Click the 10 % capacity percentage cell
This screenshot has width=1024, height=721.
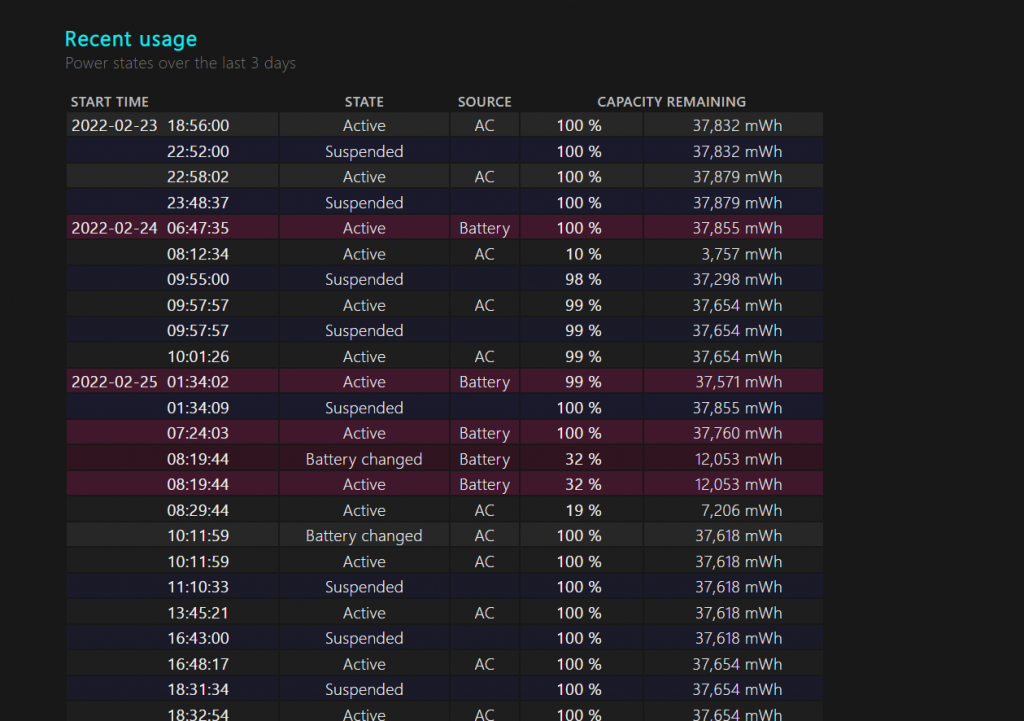pyautogui.click(x=579, y=254)
